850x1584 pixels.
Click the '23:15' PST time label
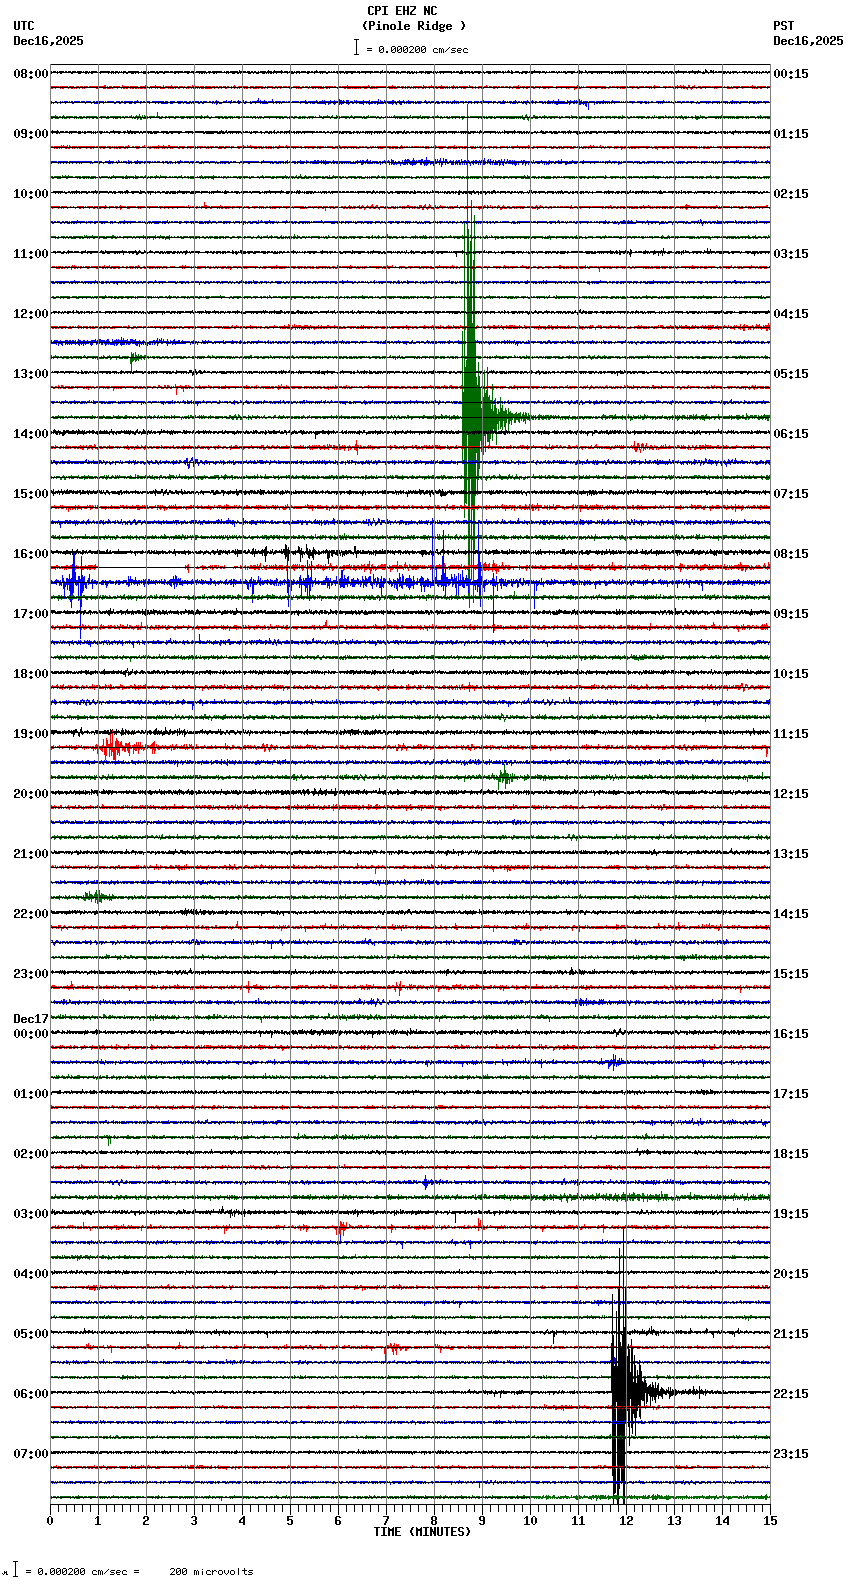[x=791, y=1454]
